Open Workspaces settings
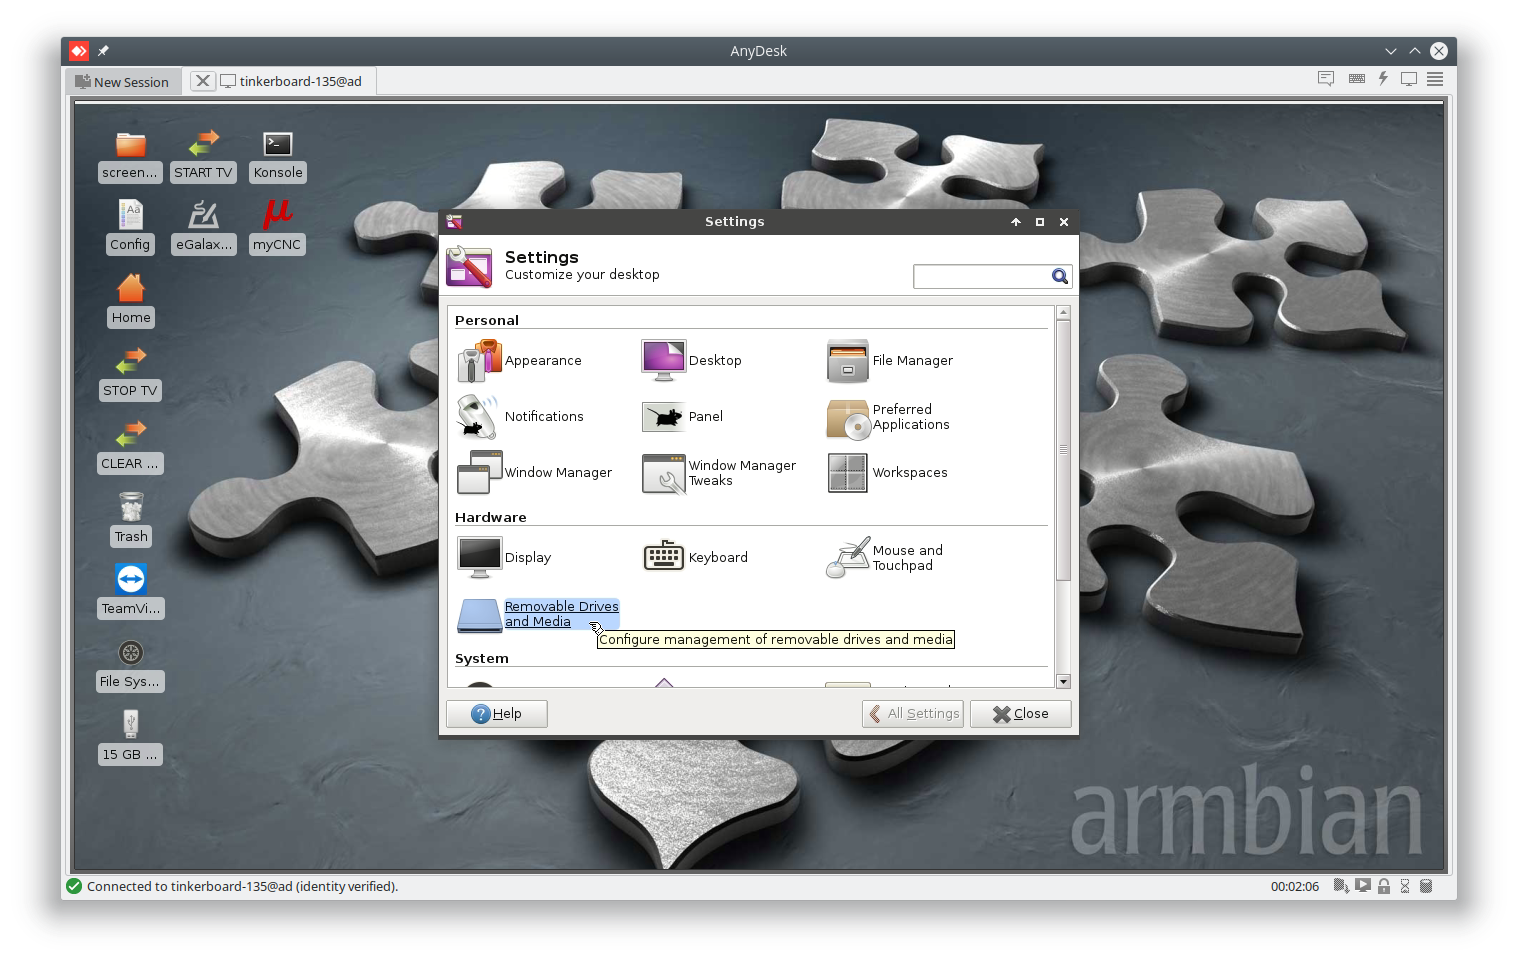This screenshot has height=961, width=1518. click(x=887, y=473)
